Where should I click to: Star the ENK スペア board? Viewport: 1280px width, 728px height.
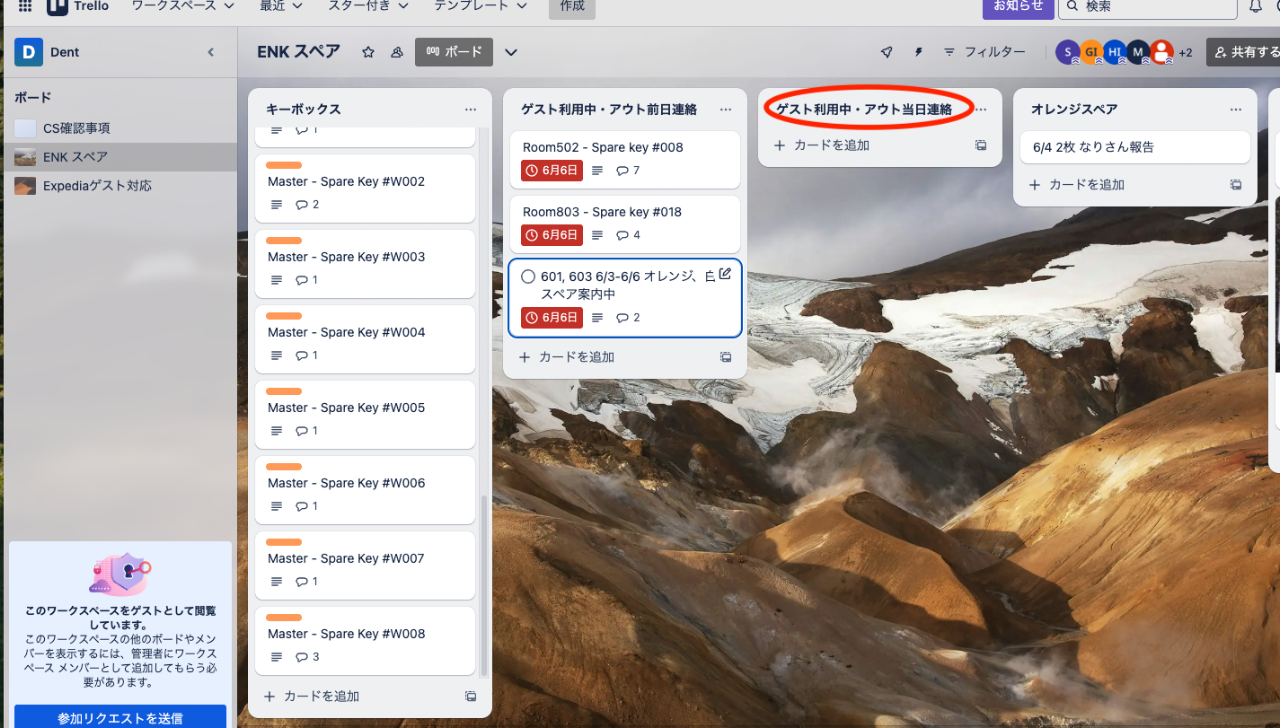point(368,52)
